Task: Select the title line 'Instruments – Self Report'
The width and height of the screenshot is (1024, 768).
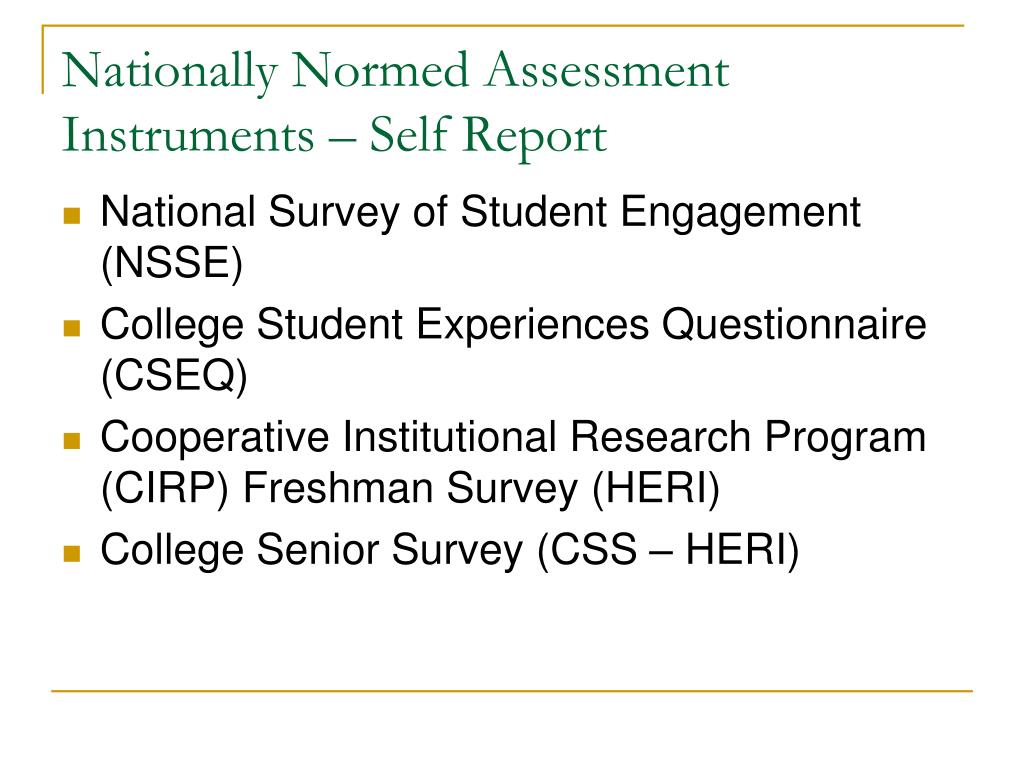Action: pos(334,136)
